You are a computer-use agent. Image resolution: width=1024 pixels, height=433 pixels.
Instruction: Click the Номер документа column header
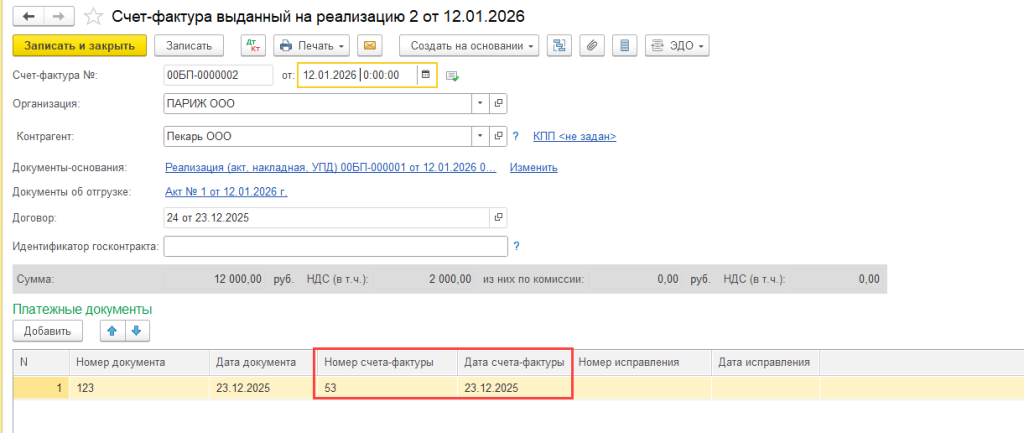click(139, 362)
